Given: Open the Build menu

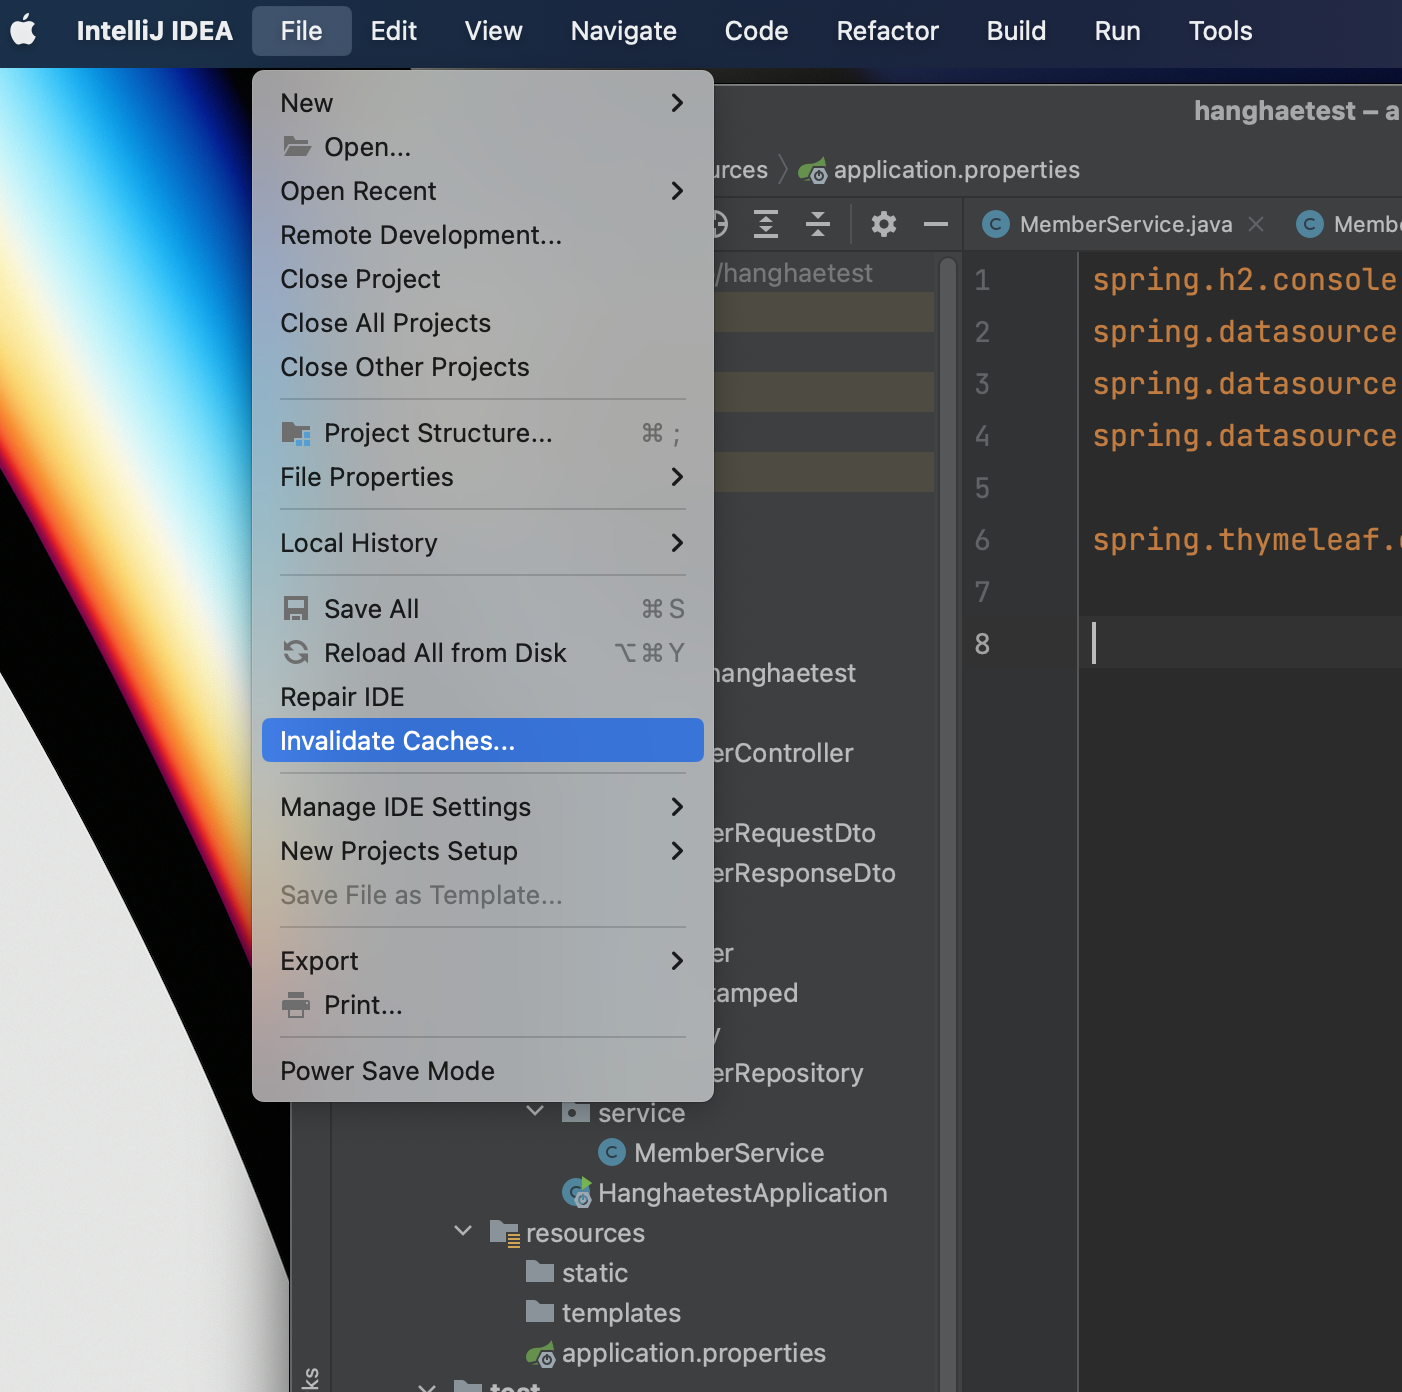Looking at the screenshot, I should tap(1016, 31).
